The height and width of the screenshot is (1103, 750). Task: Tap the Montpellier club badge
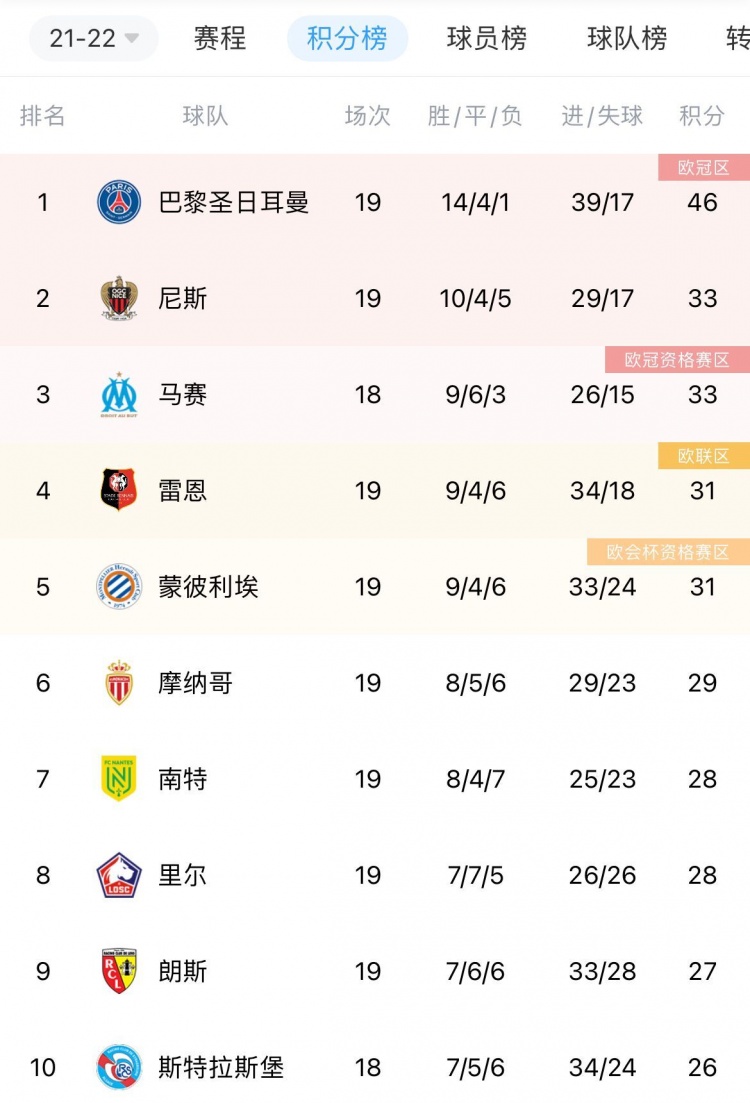[119, 587]
